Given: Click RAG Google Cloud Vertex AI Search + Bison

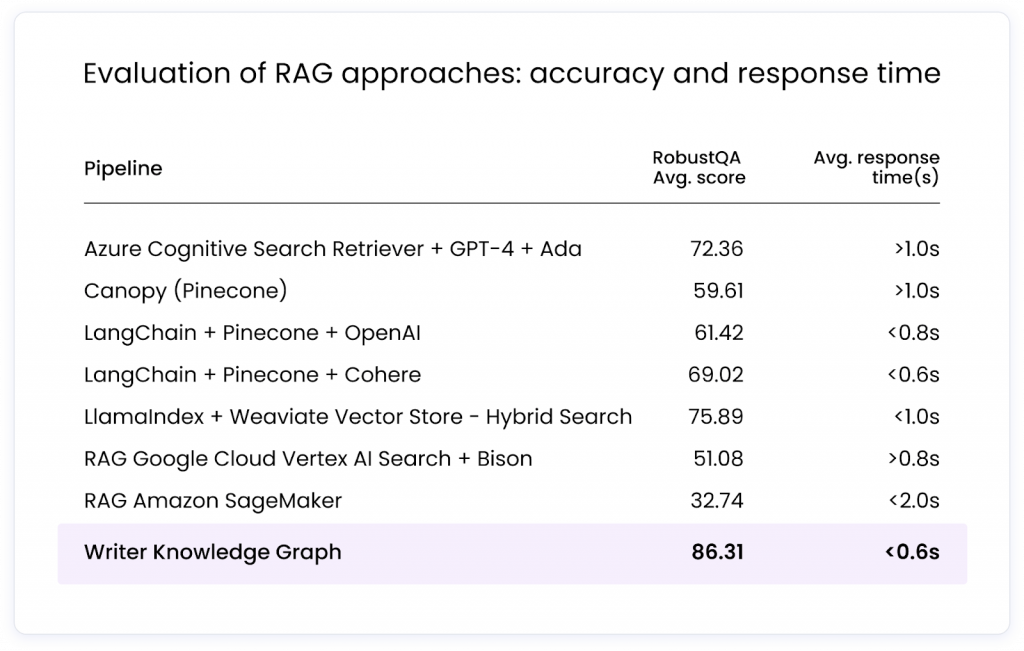Looking at the screenshot, I should [308, 458].
